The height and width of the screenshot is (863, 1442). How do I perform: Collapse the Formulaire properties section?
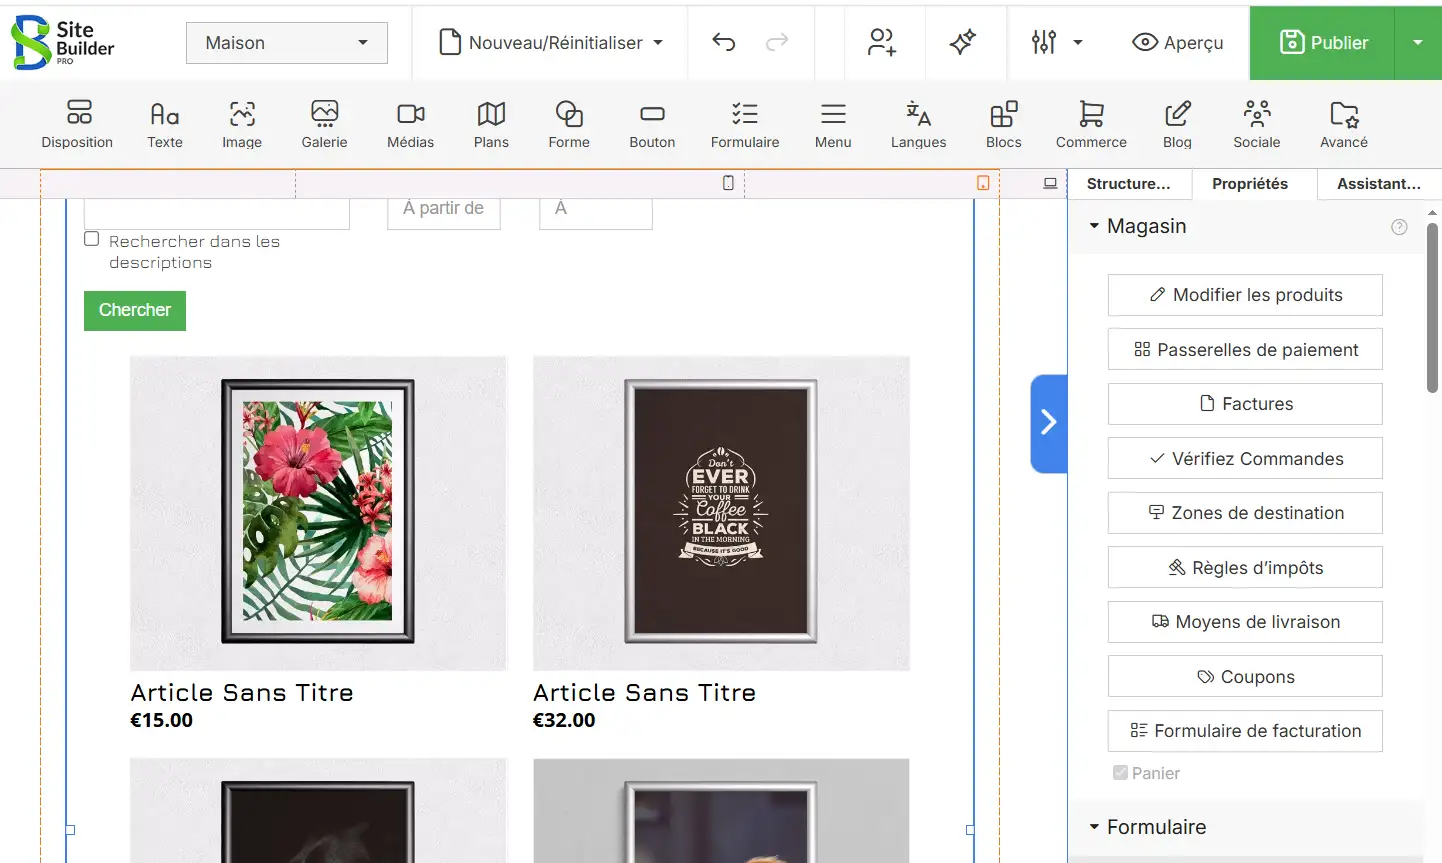(1094, 827)
